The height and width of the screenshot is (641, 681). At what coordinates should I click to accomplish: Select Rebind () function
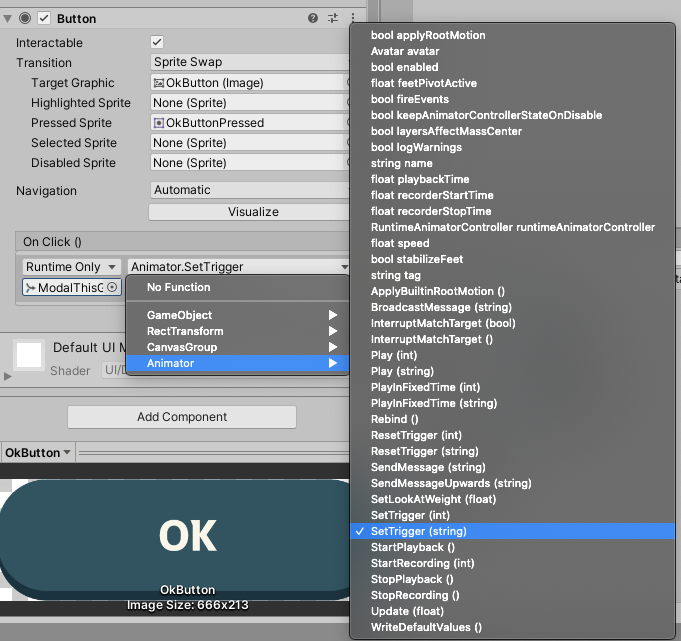pyautogui.click(x=512, y=419)
